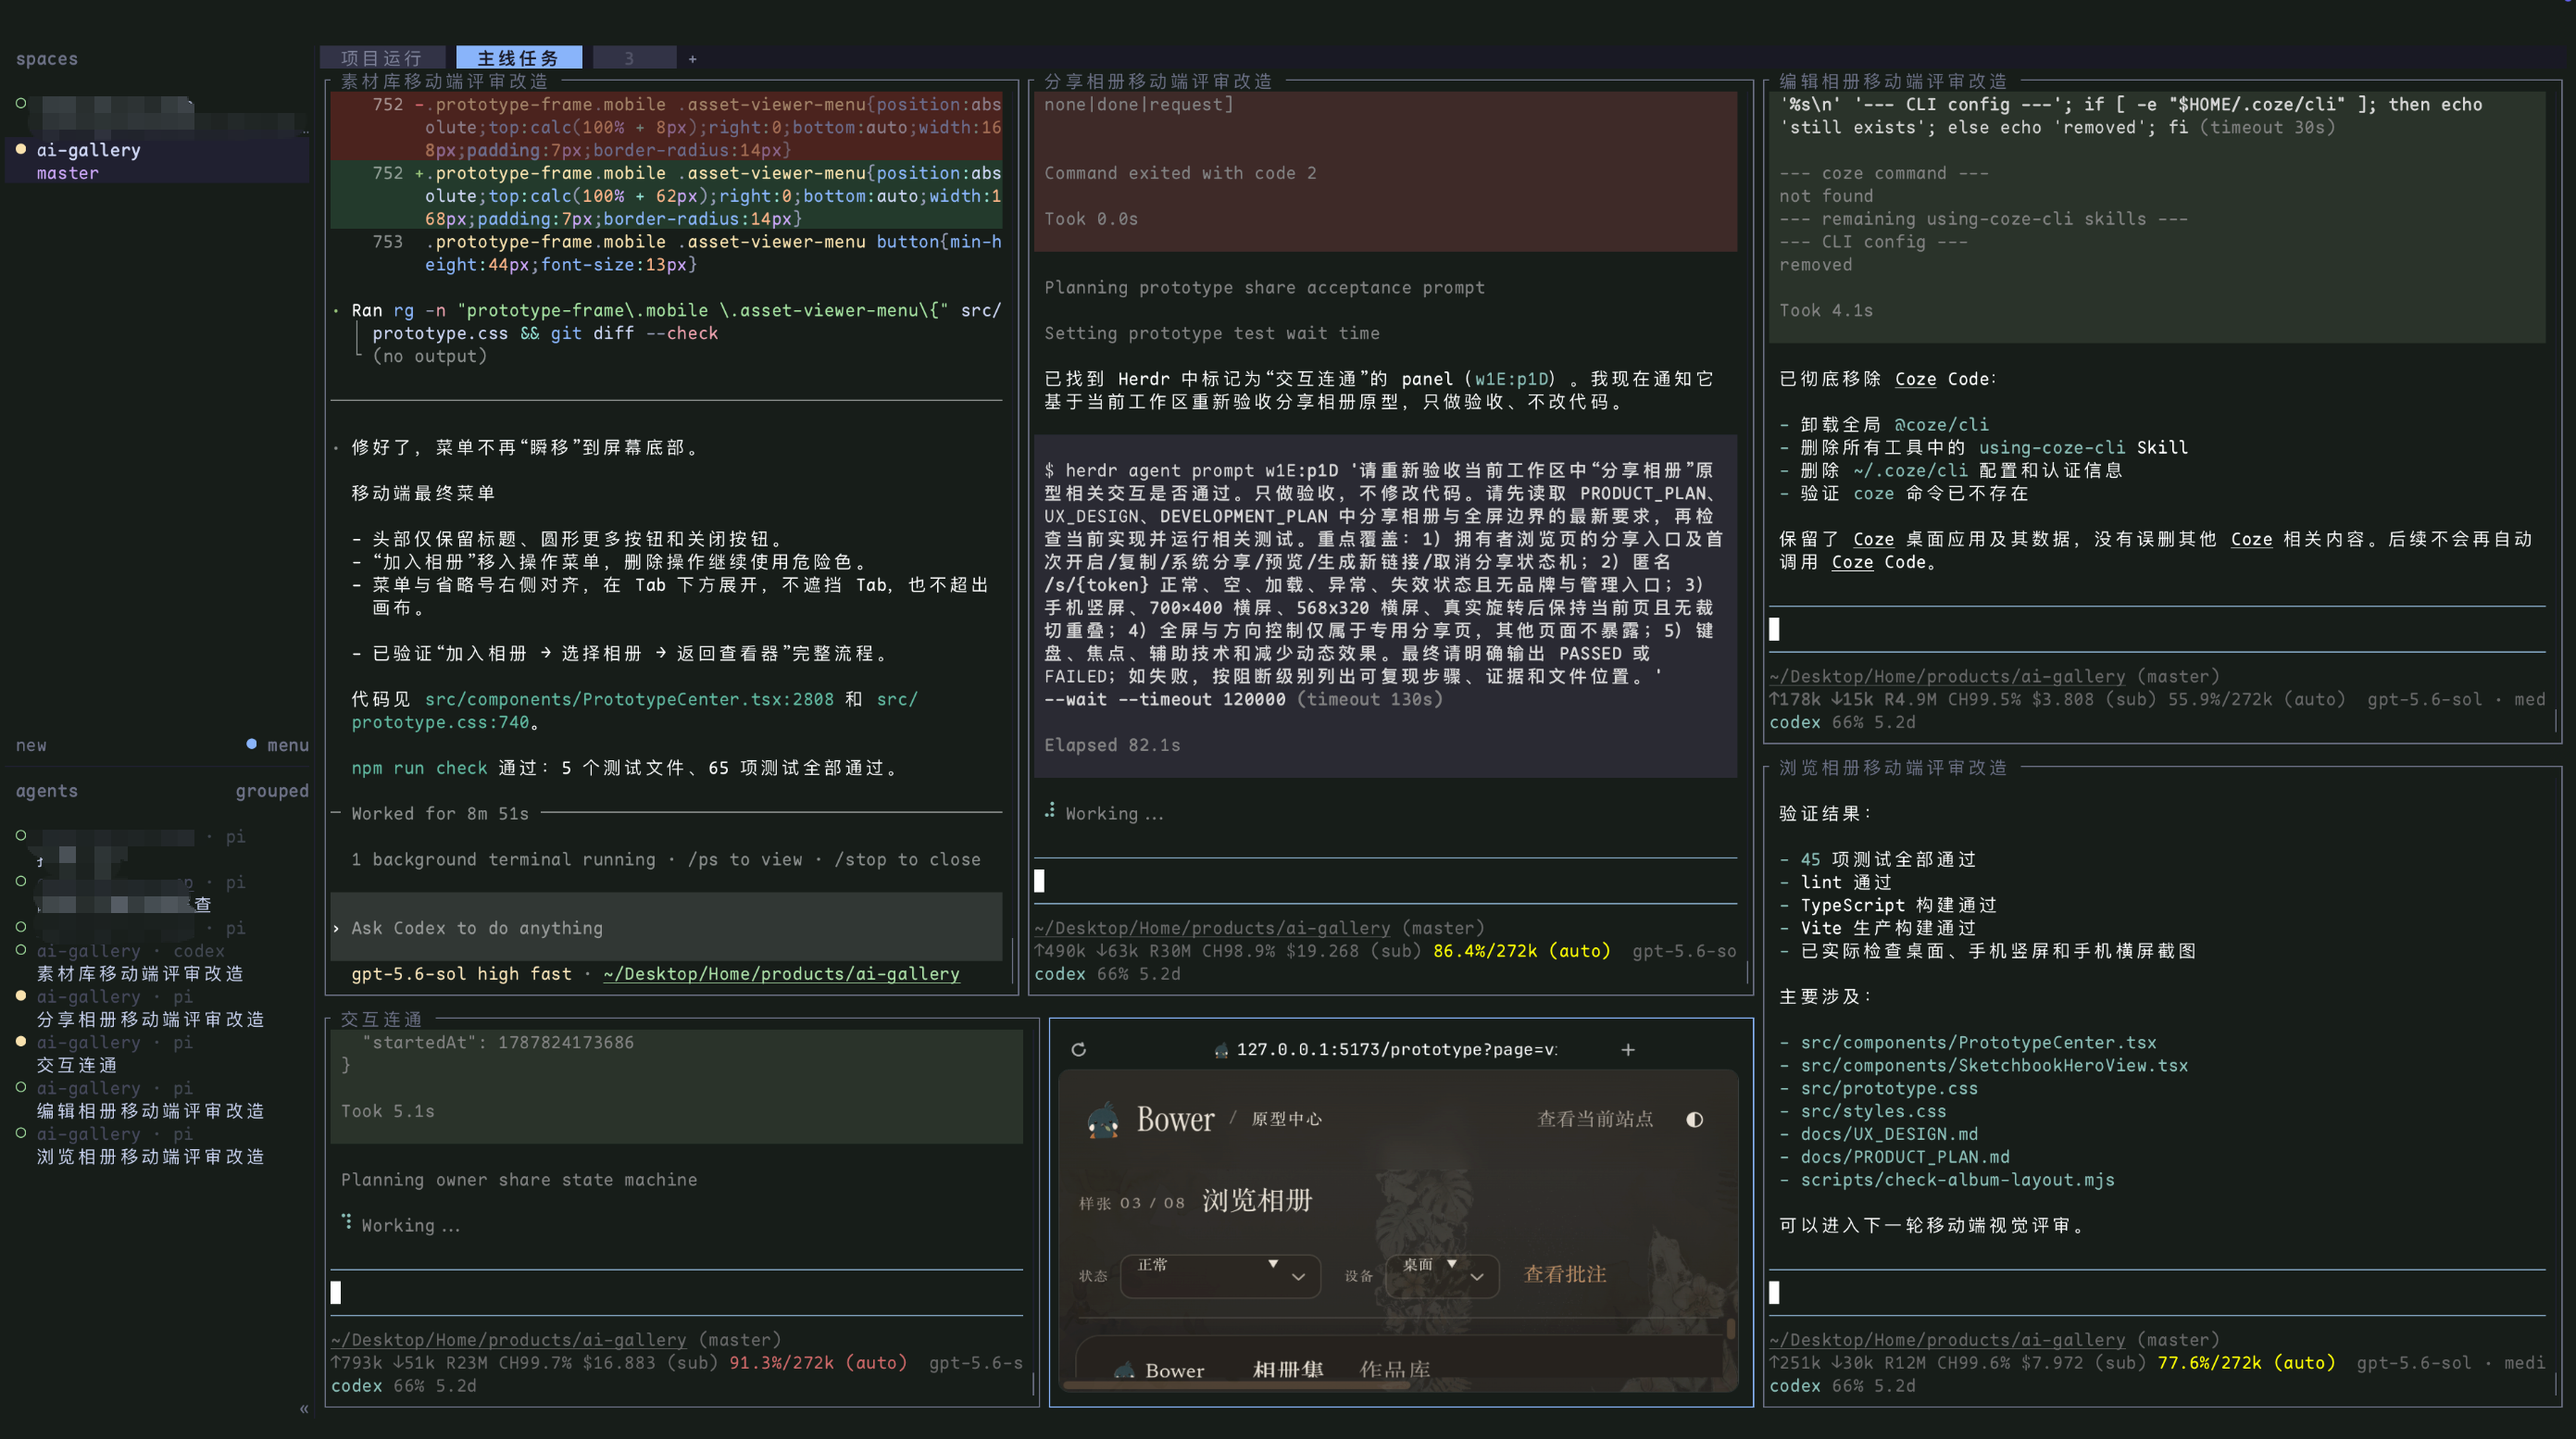Click 'docs/UX_DESIGN.md' in file list
This screenshot has width=2576, height=1439.
tap(1889, 1134)
